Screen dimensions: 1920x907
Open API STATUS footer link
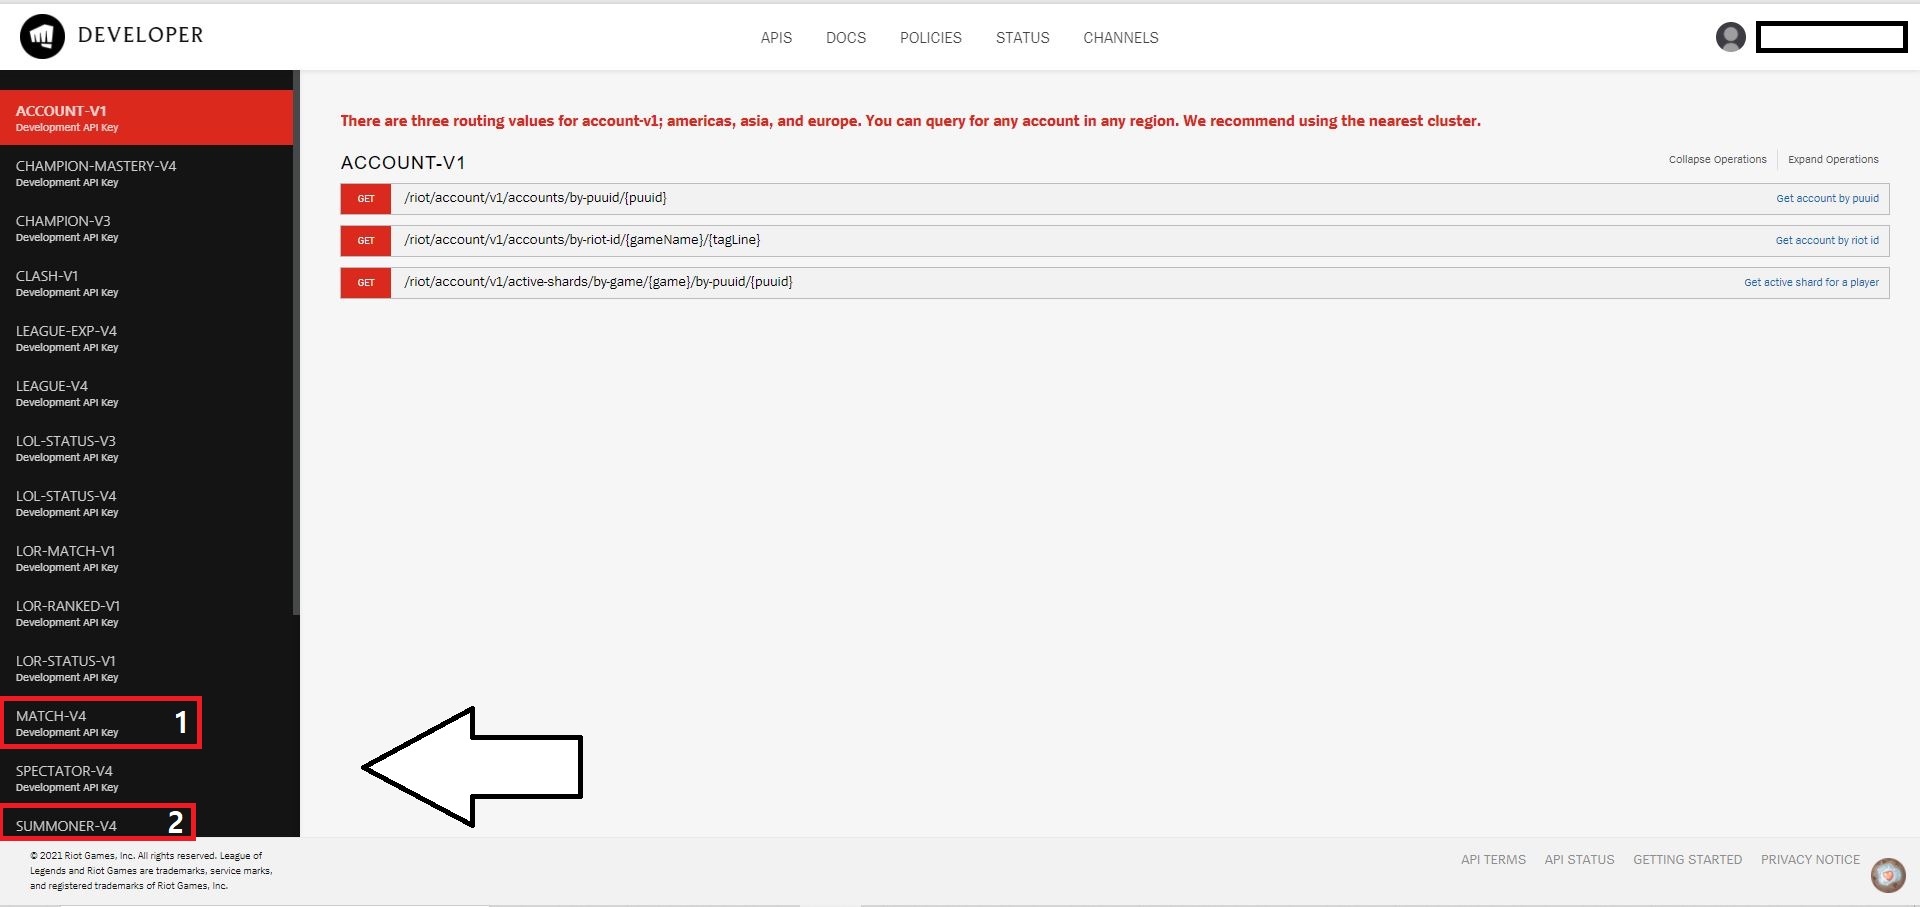(1579, 860)
